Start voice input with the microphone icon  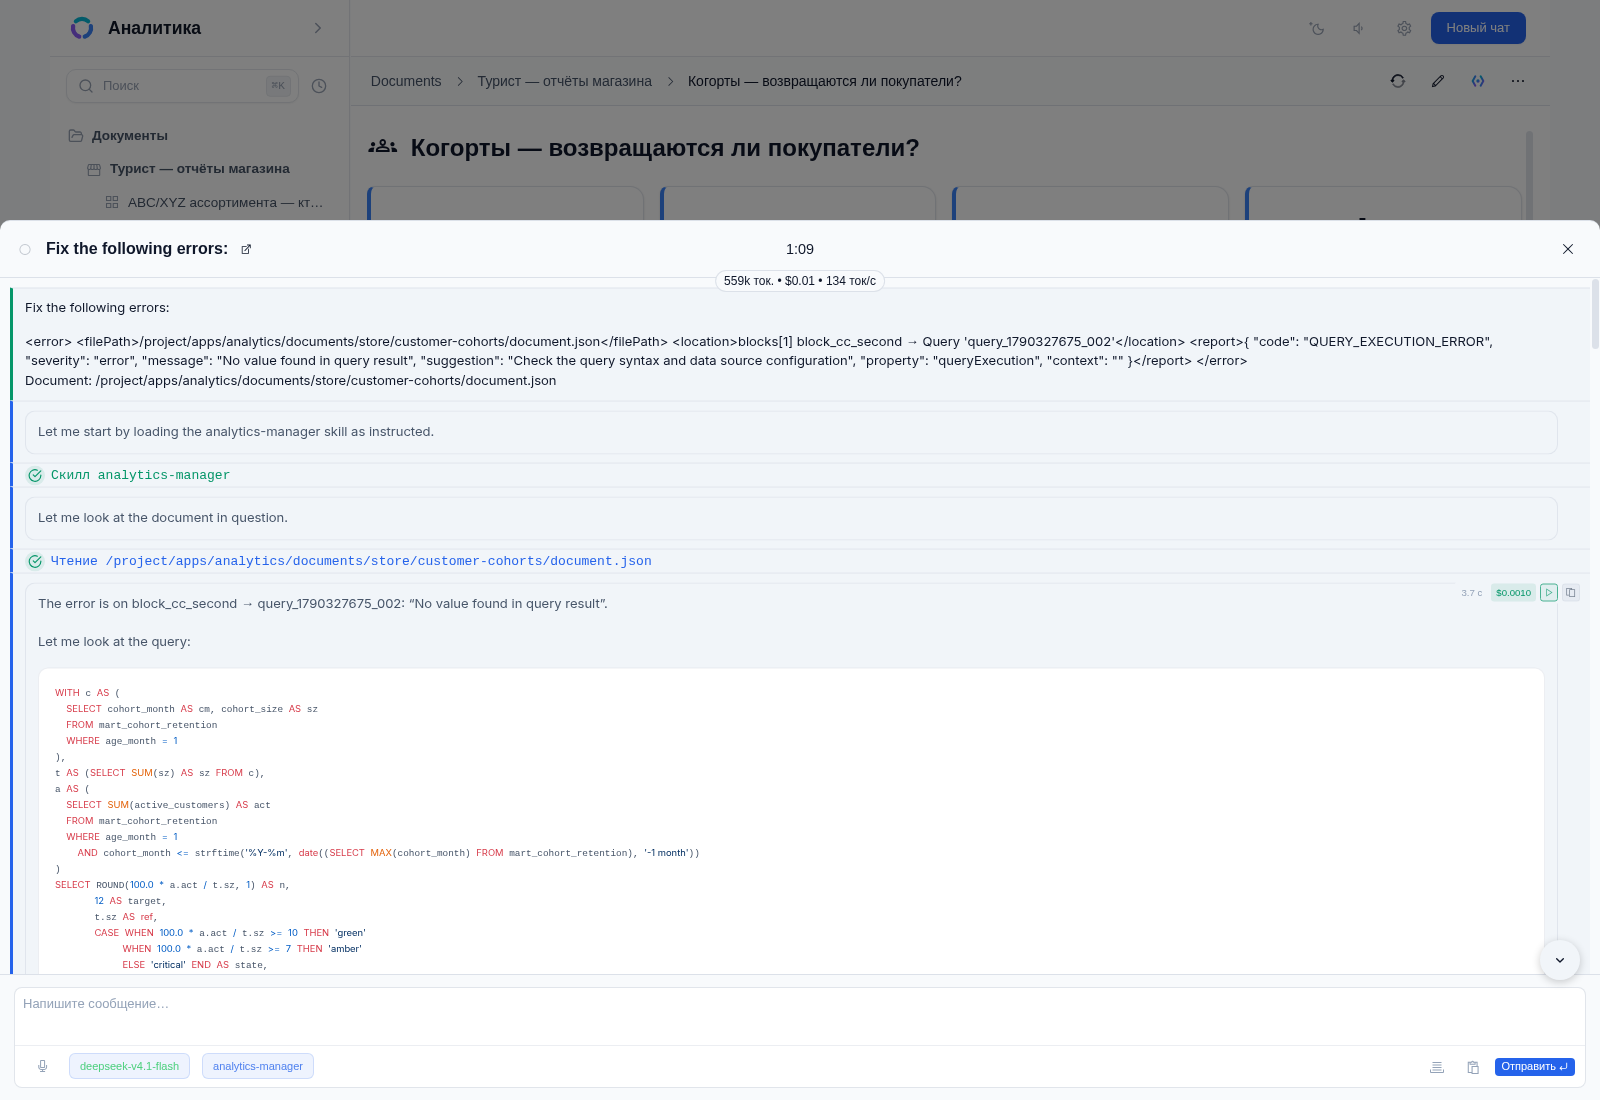tap(43, 1066)
